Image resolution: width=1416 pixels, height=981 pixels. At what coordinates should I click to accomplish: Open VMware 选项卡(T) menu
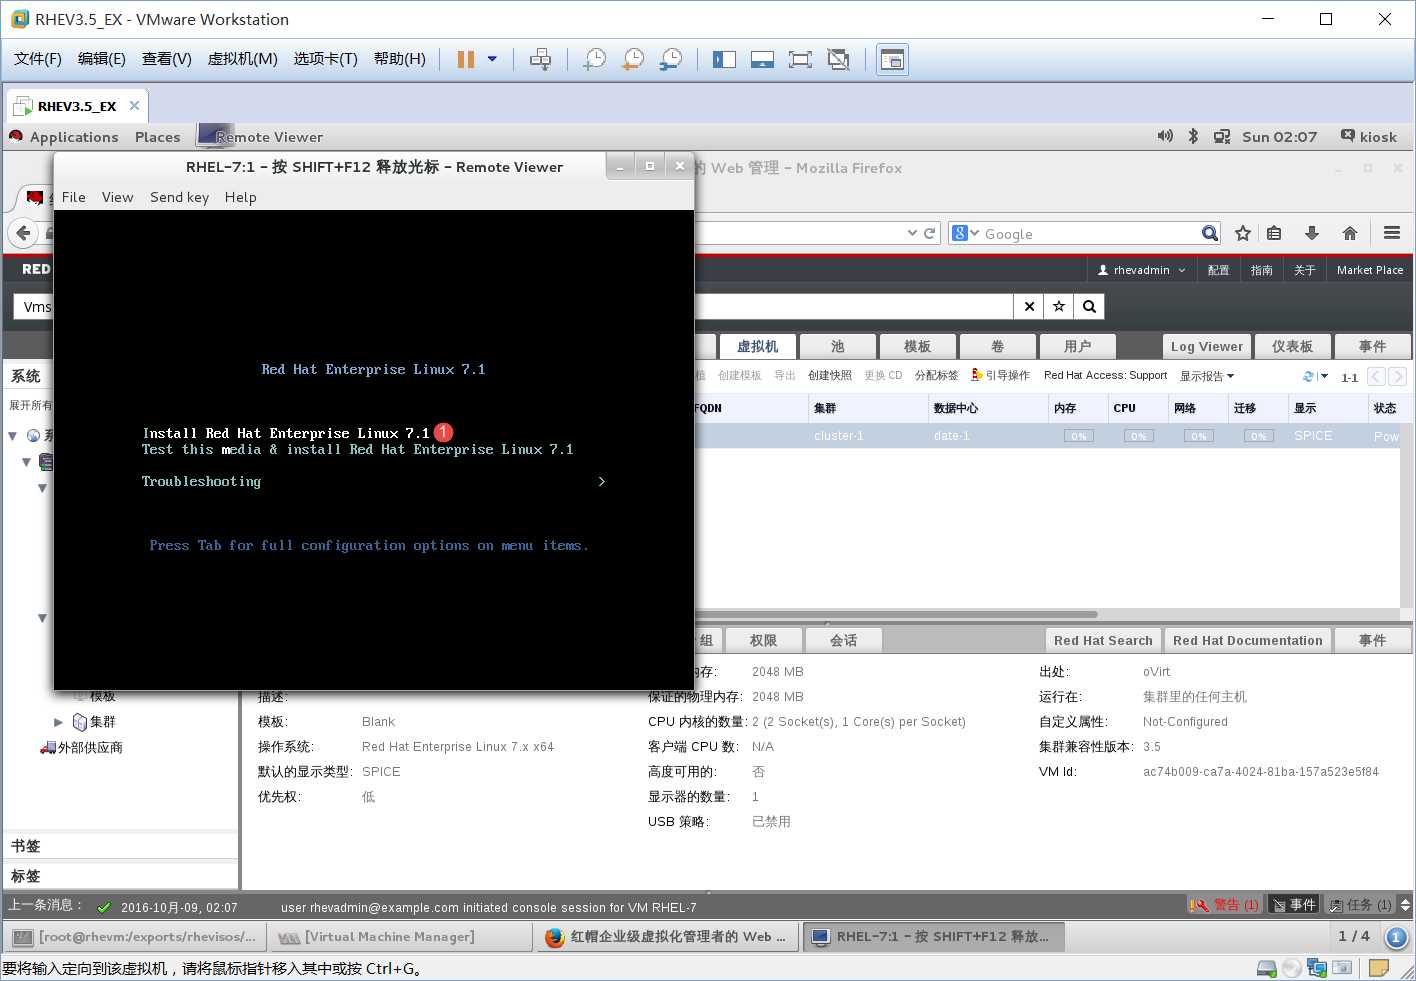[325, 59]
